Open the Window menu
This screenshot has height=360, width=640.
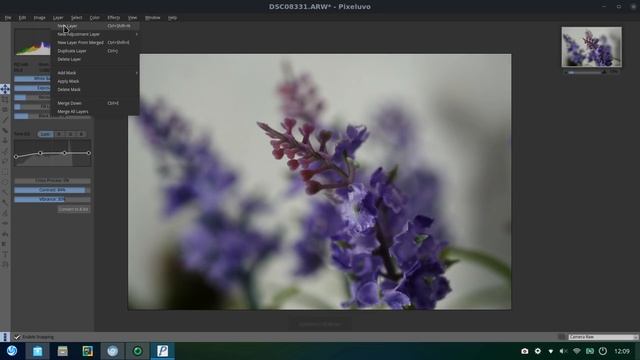pos(153,18)
